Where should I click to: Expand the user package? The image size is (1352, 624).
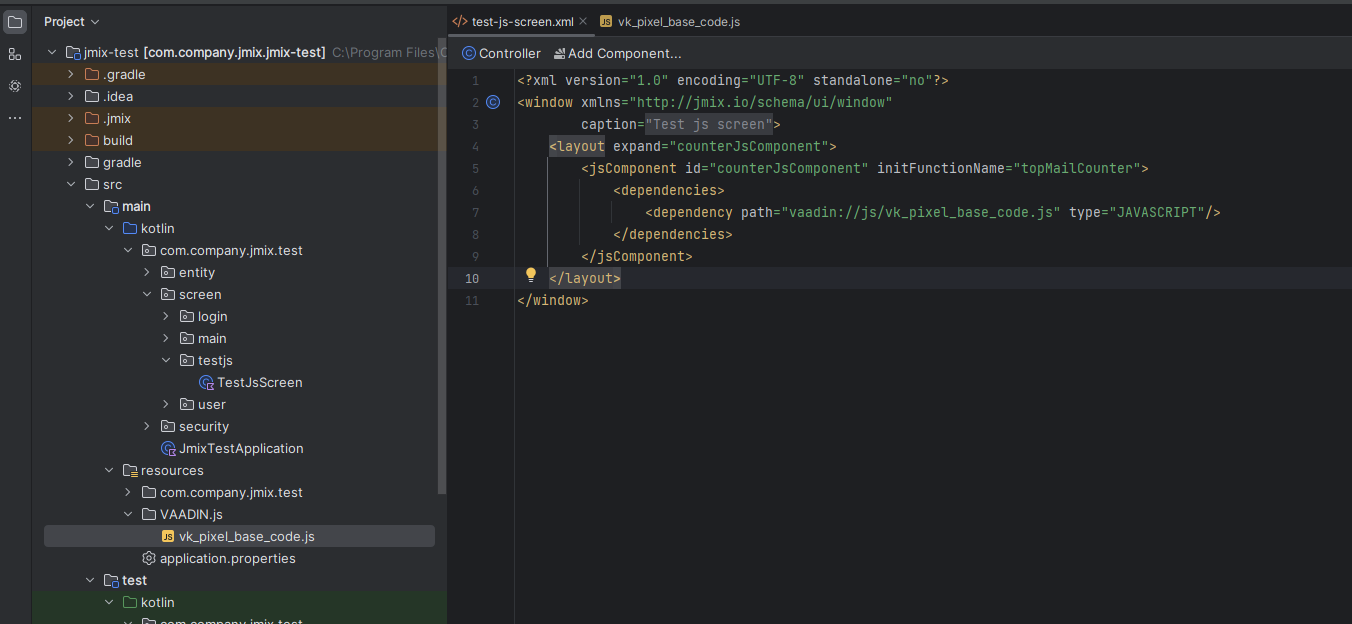click(166, 404)
